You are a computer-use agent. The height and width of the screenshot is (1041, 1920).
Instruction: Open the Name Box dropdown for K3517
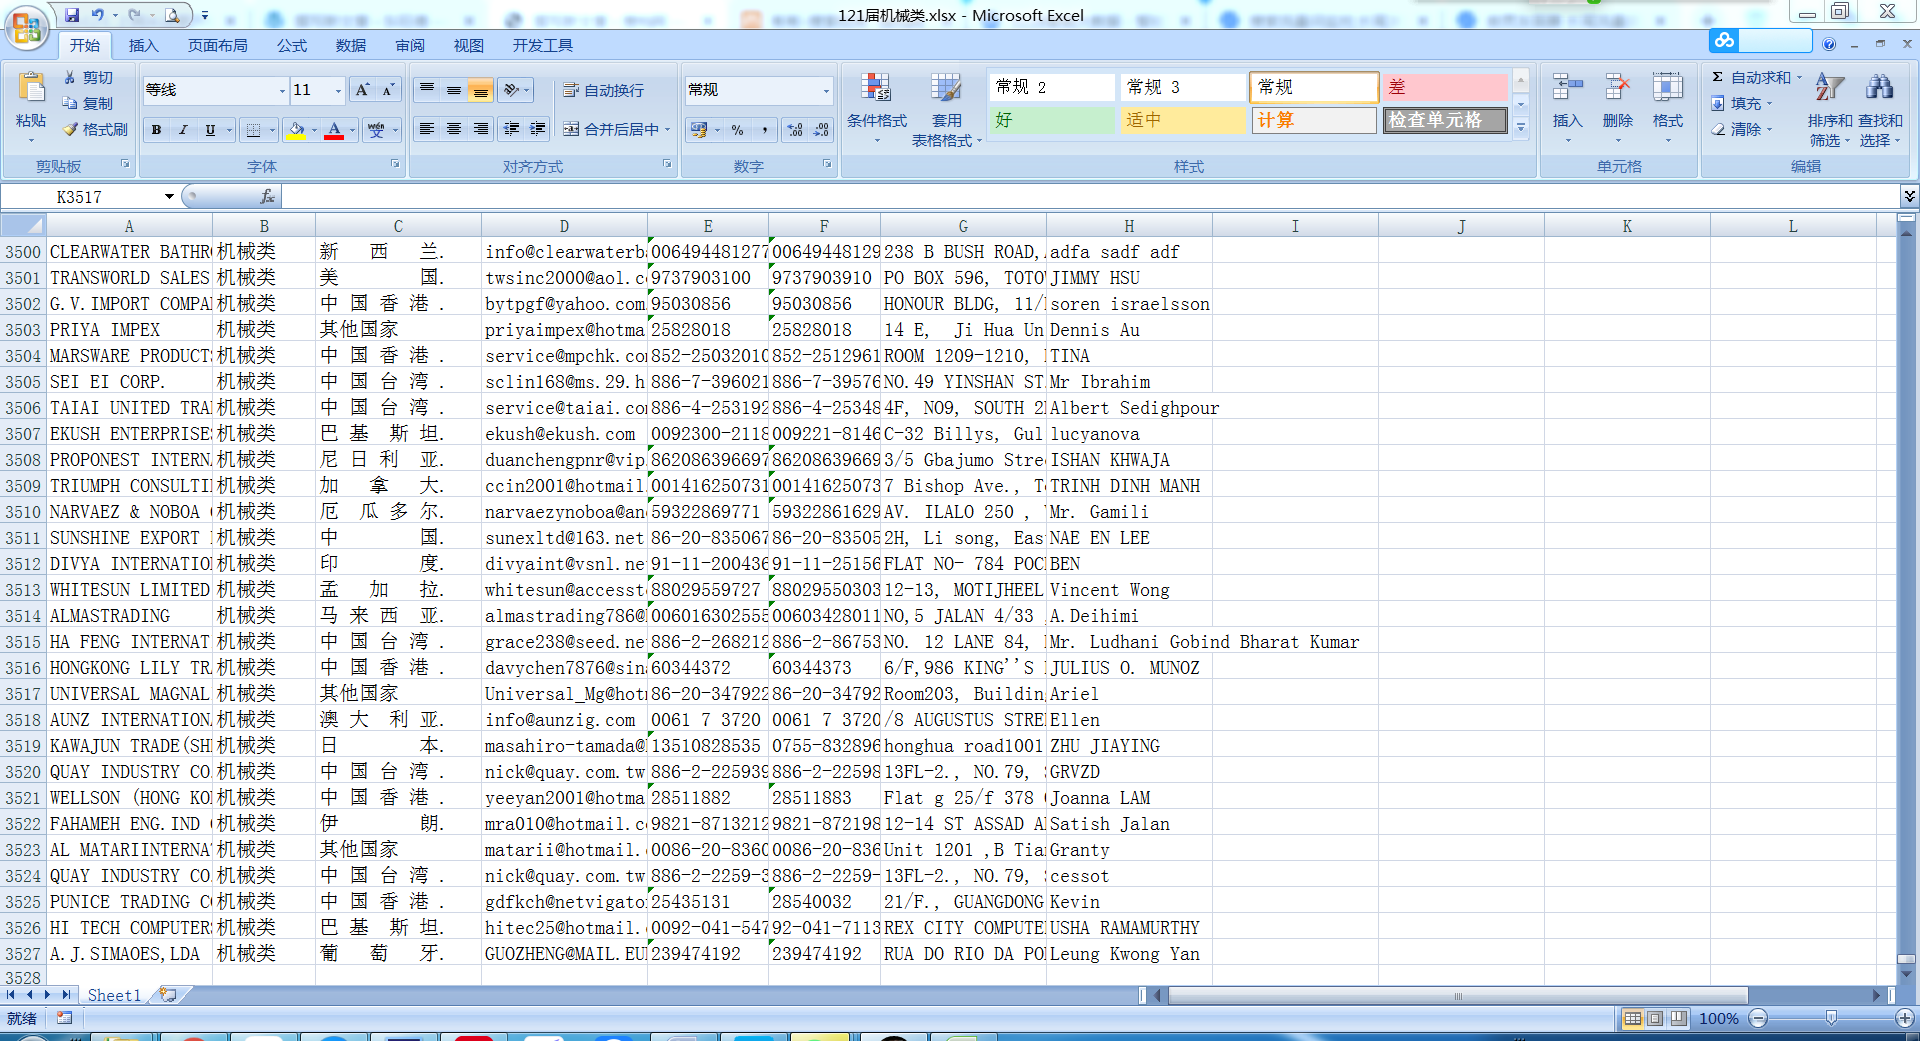(169, 197)
